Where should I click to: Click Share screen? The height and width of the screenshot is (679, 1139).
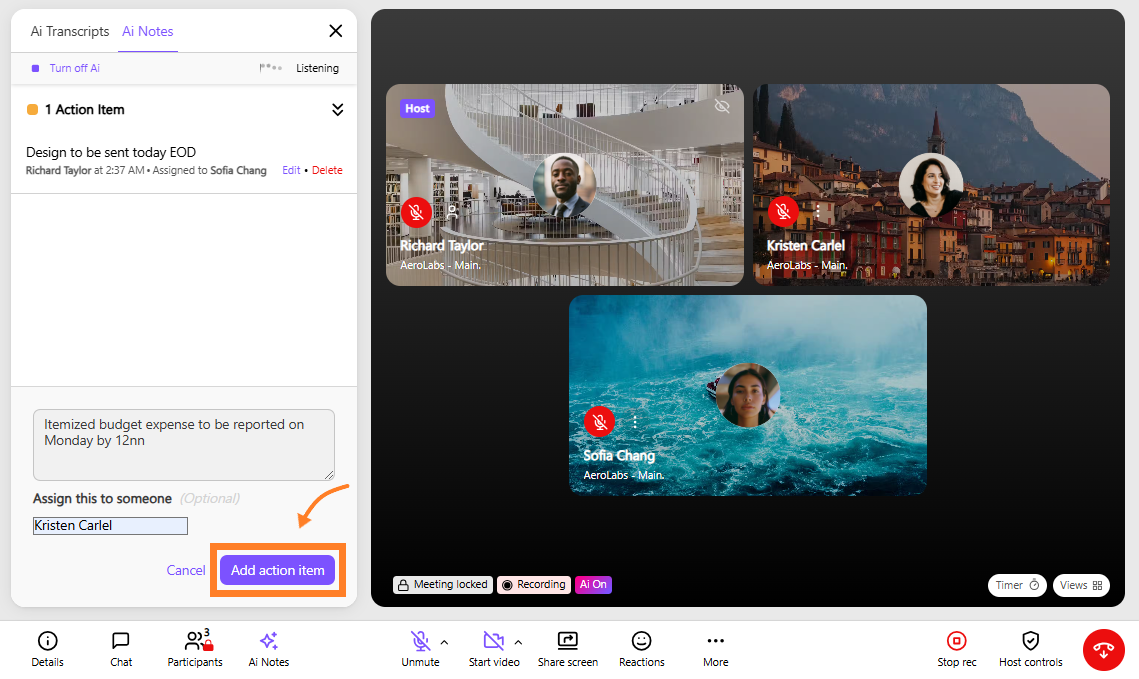tap(567, 648)
